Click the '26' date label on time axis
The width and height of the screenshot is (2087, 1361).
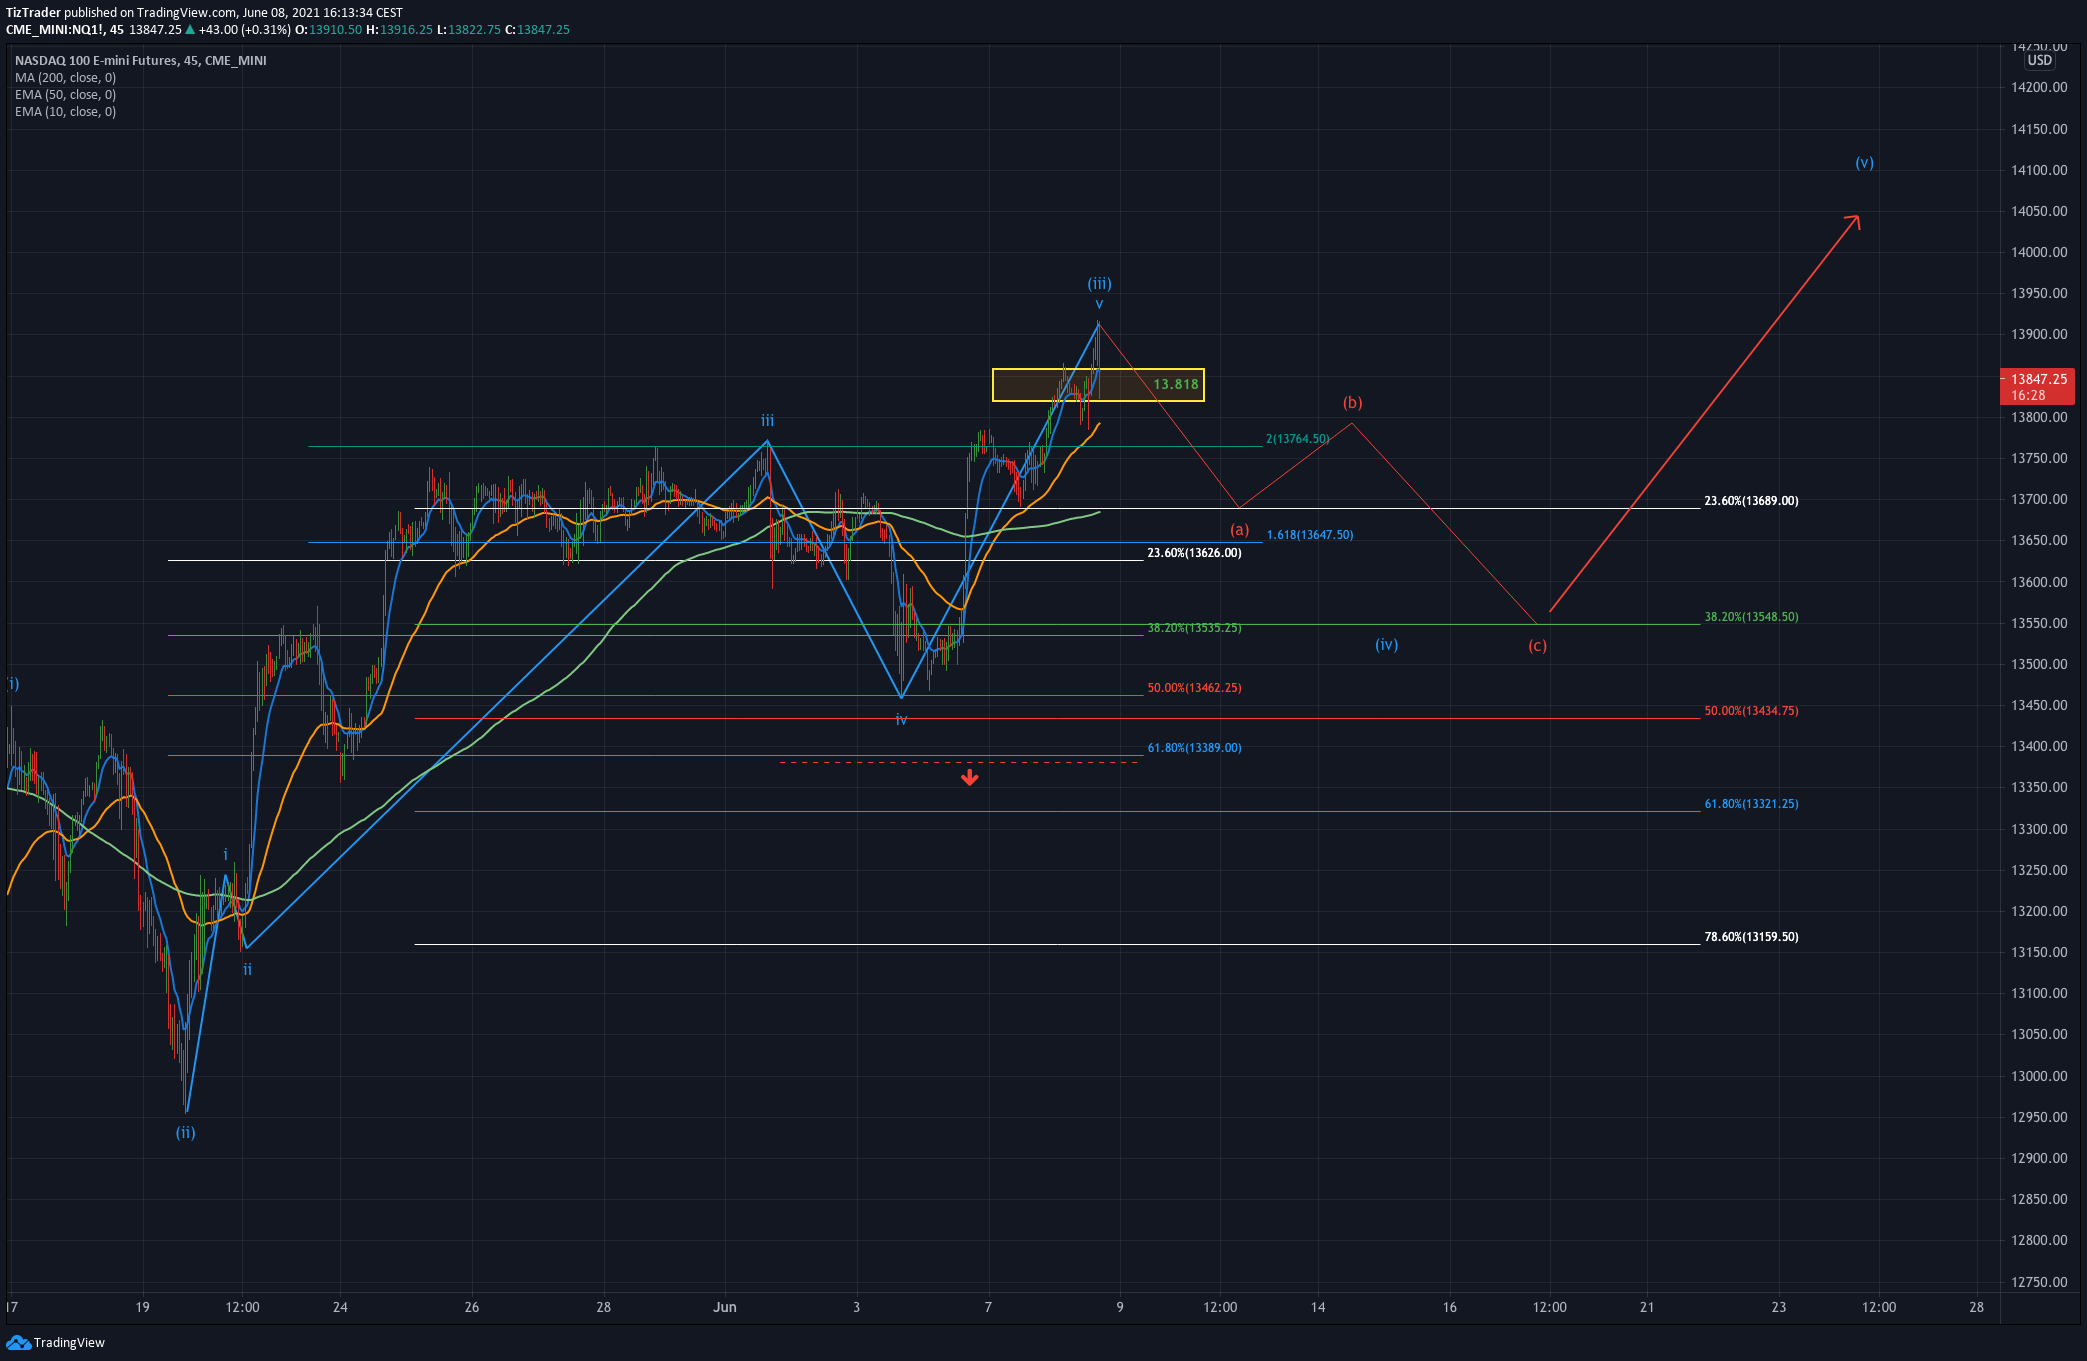click(x=472, y=1307)
